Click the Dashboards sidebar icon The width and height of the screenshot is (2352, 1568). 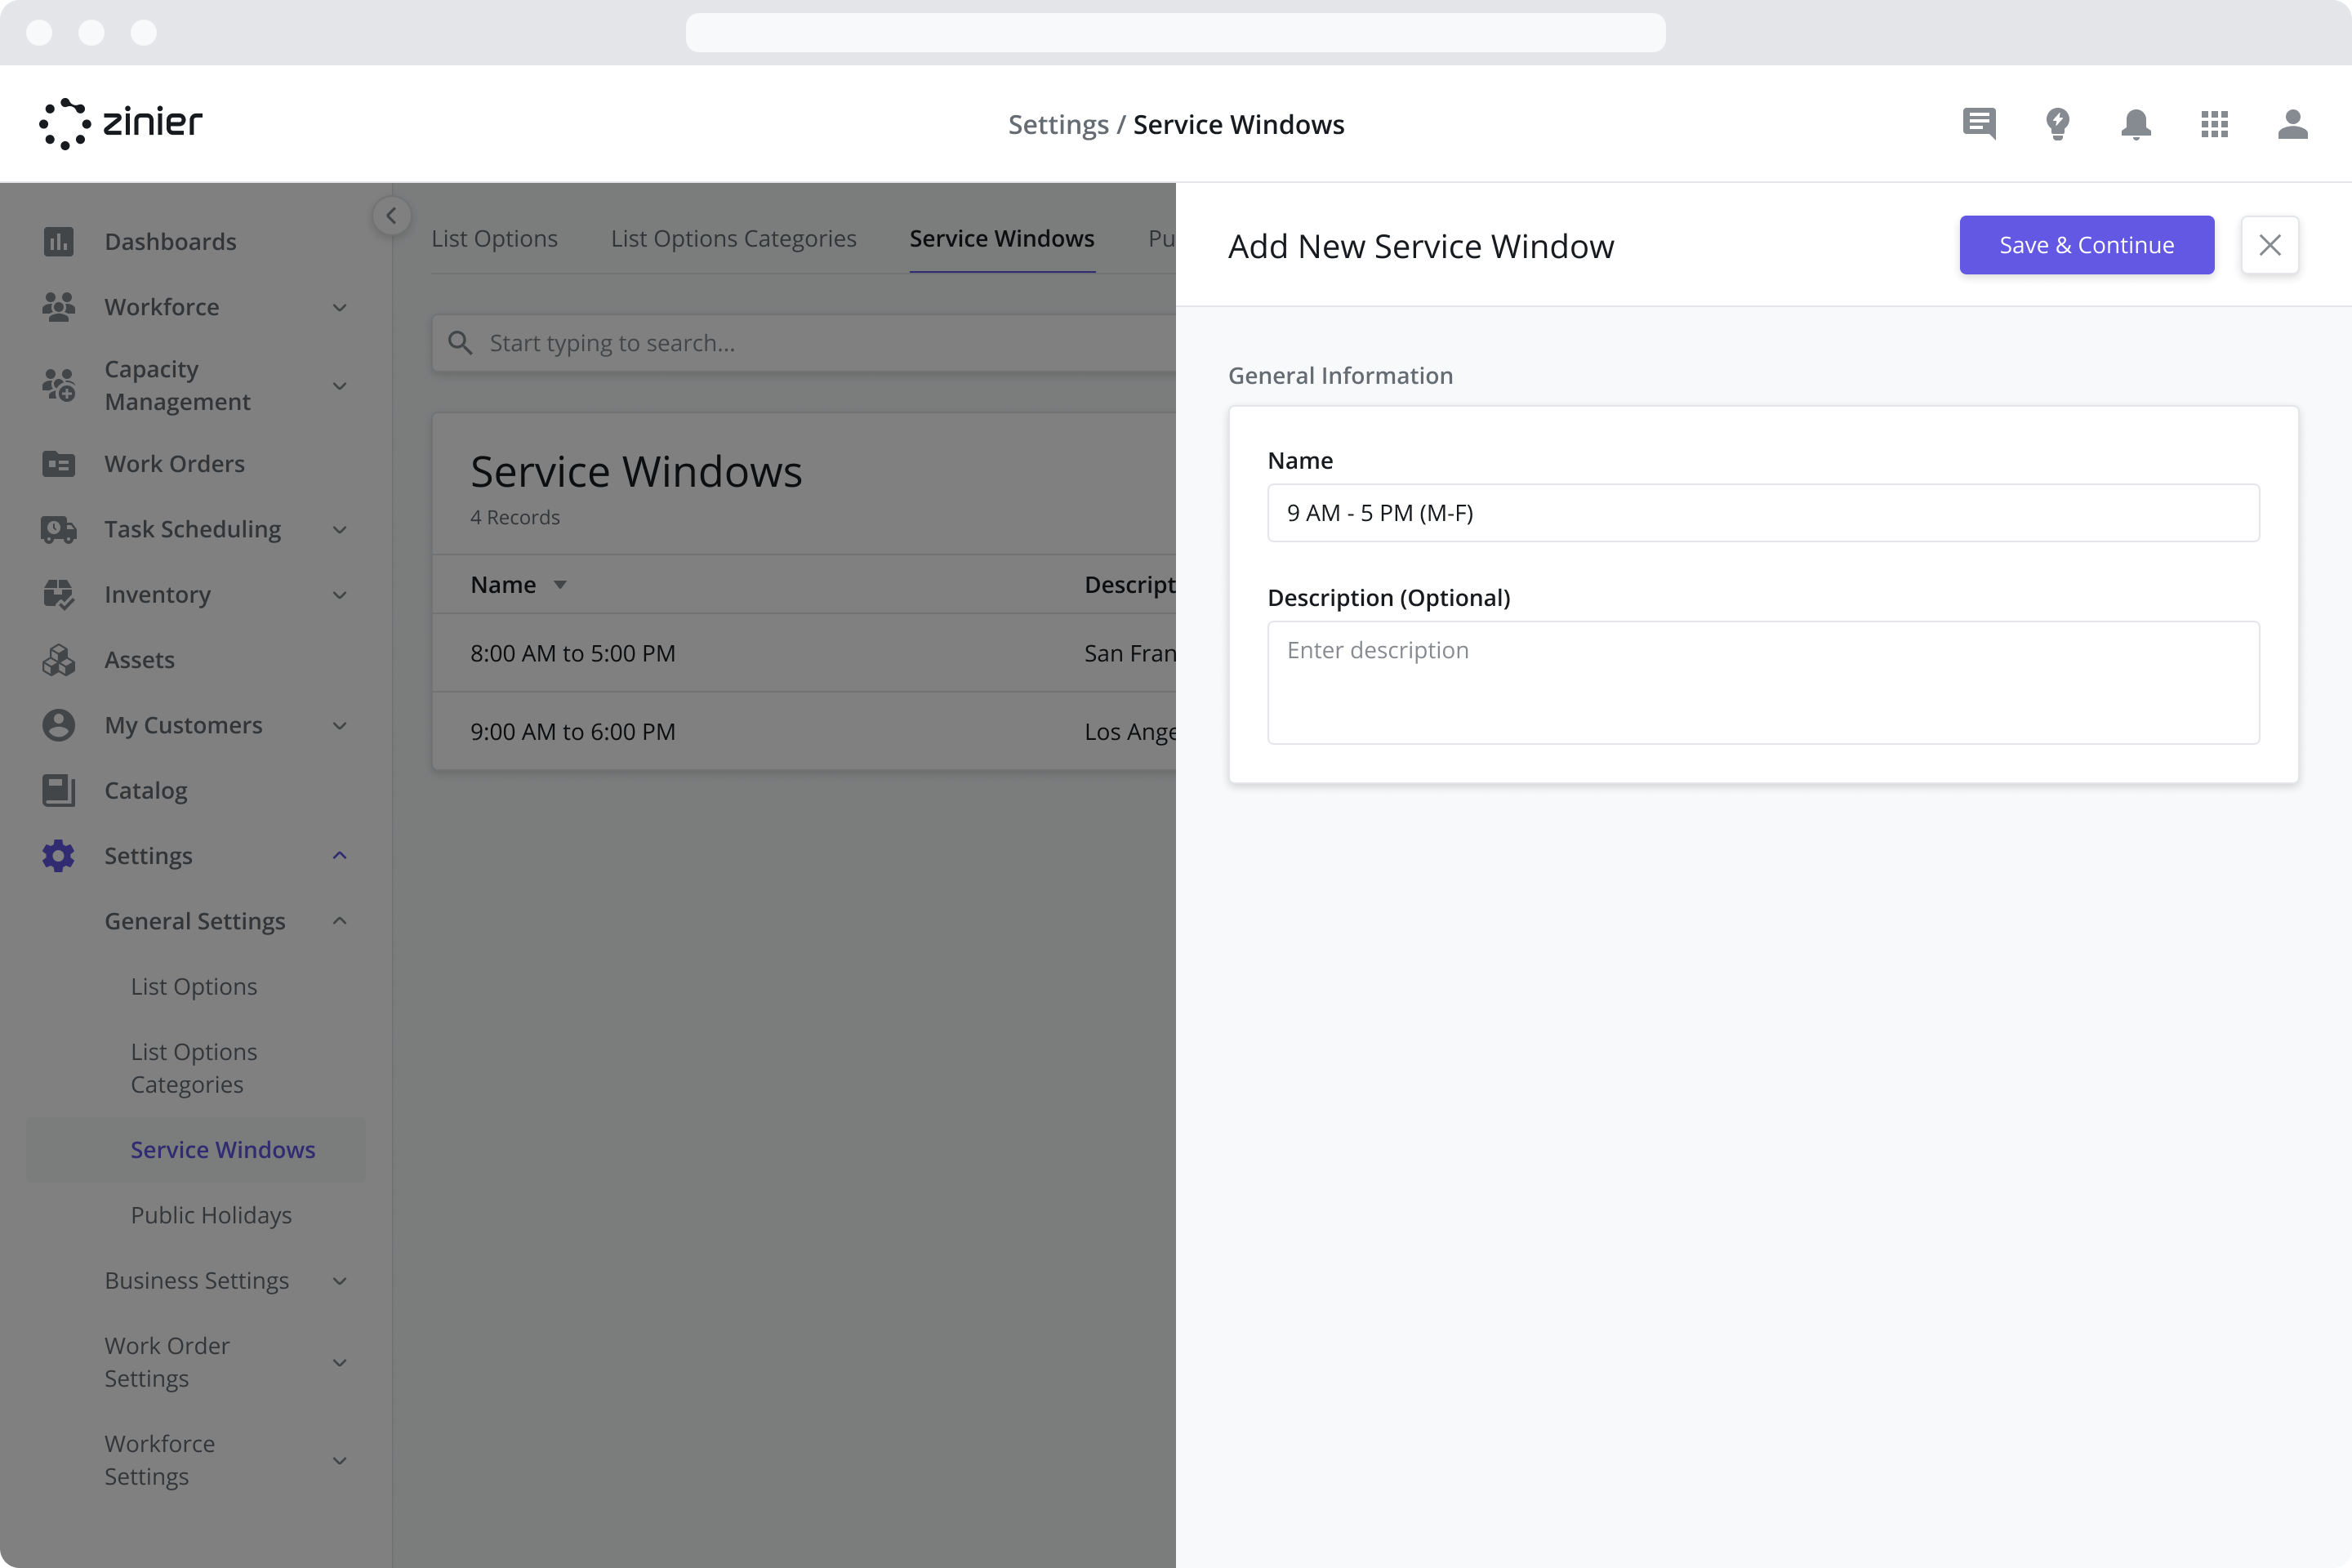[x=58, y=241]
